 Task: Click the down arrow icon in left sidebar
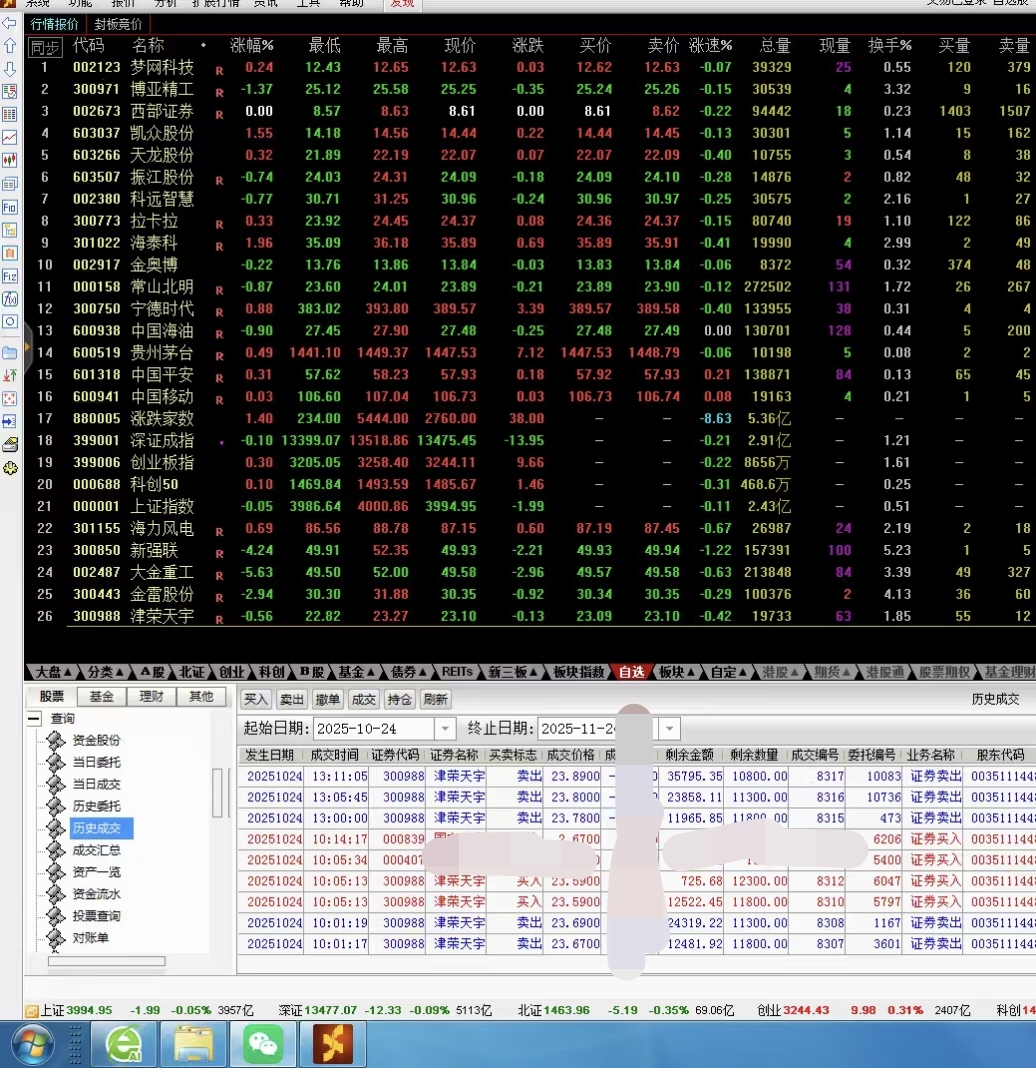pyautogui.click(x=10, y=69)
